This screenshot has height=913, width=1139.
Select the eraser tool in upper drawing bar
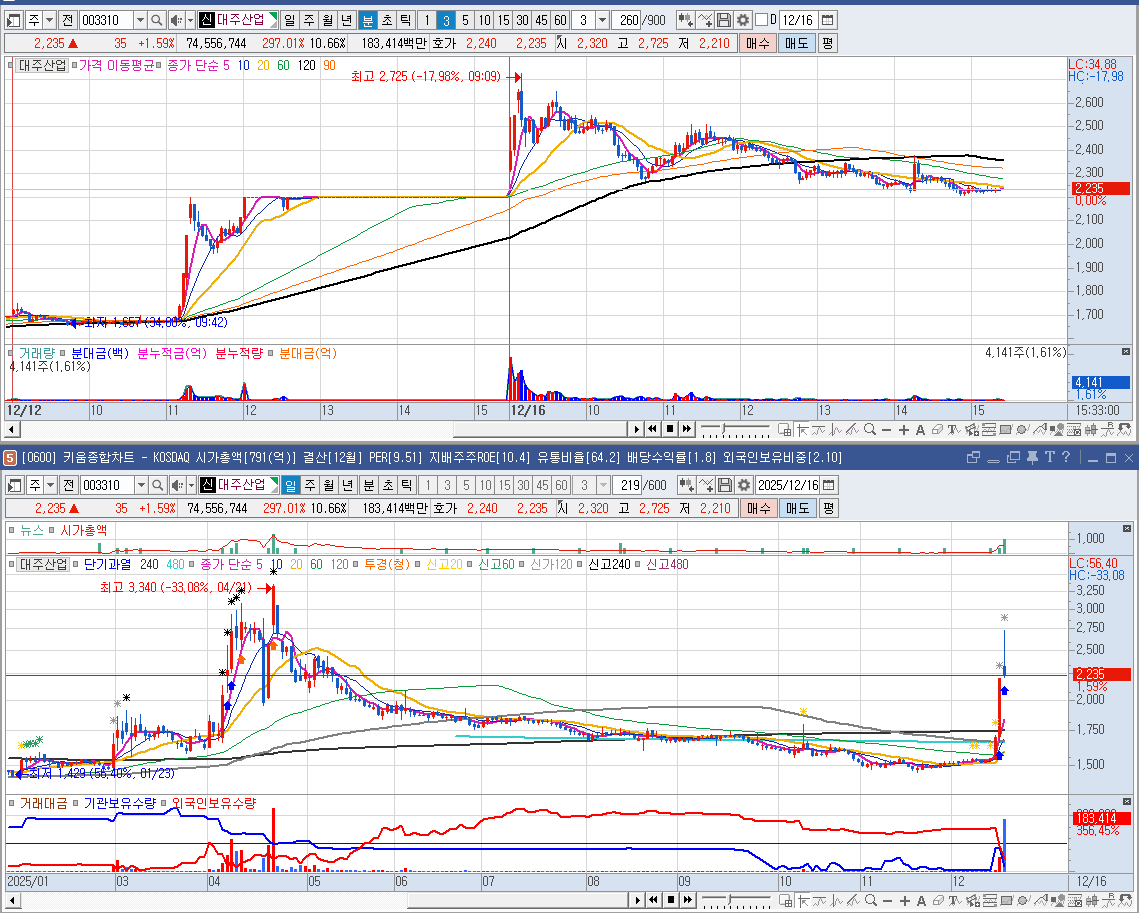[937, 430]
